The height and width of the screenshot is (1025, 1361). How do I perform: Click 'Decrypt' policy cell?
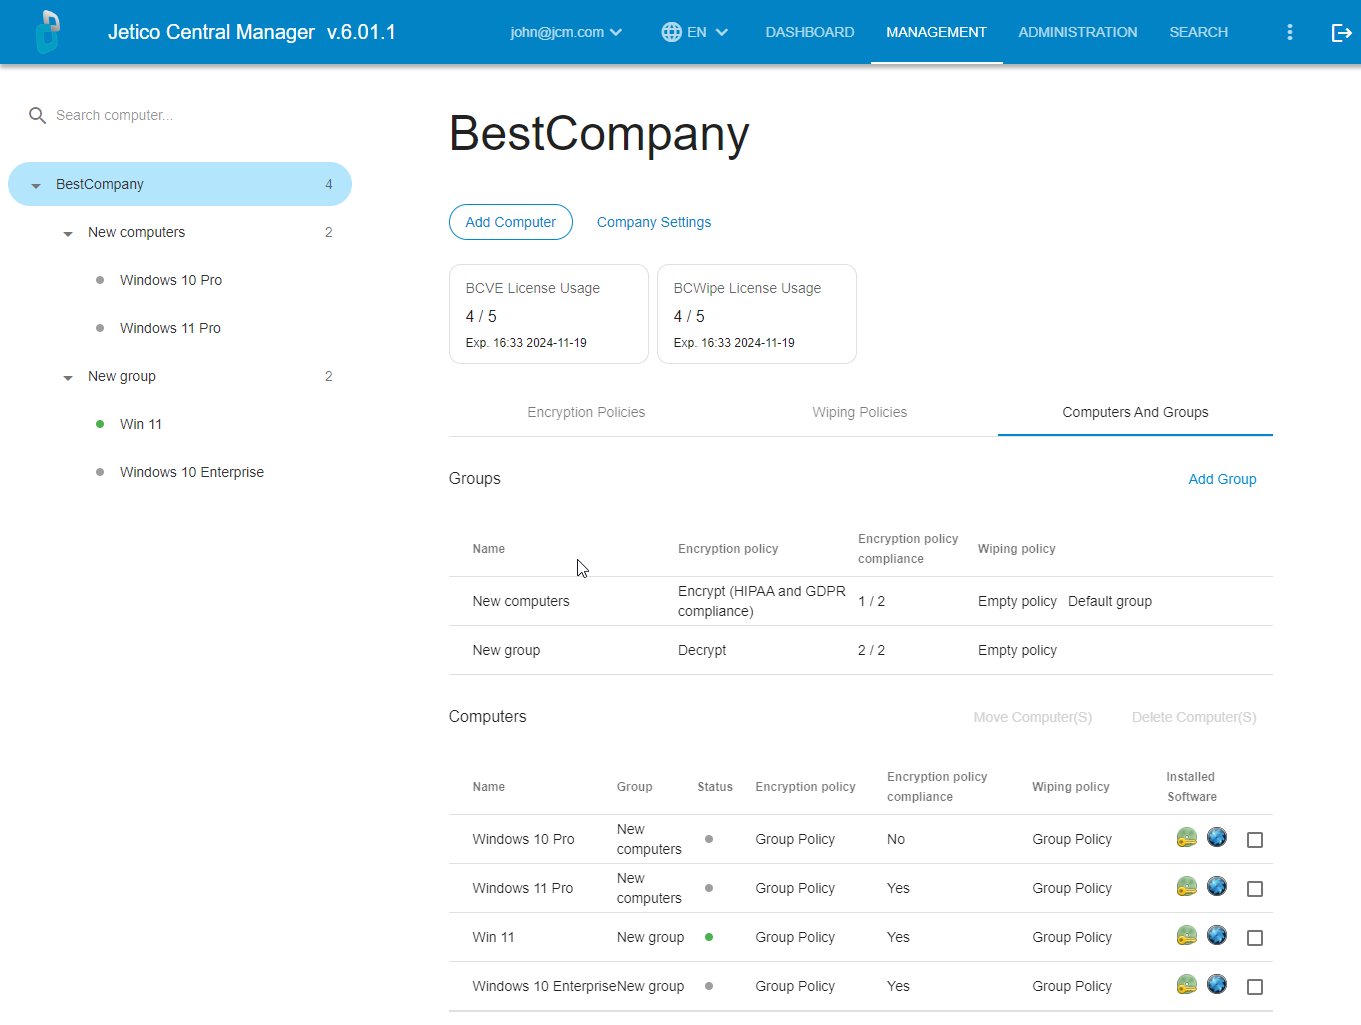pyautogui.click(x=702, y=650)
